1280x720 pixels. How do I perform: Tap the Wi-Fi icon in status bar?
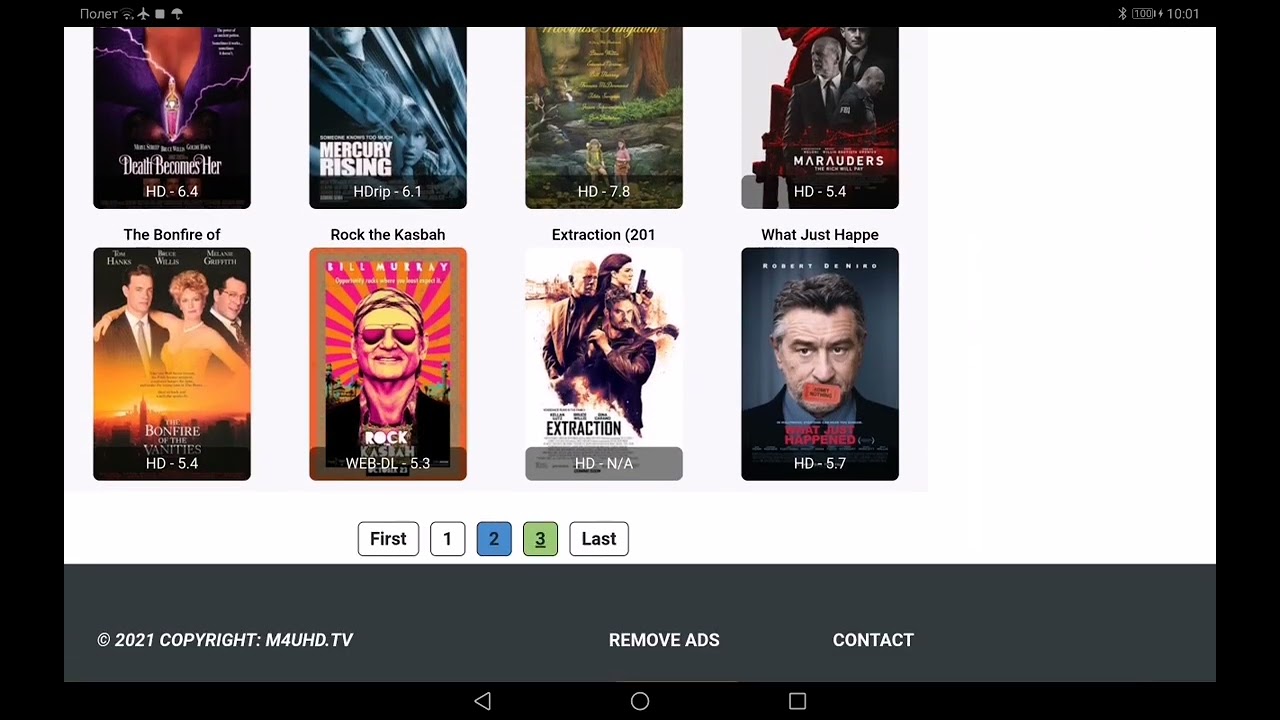pos(127,14)
